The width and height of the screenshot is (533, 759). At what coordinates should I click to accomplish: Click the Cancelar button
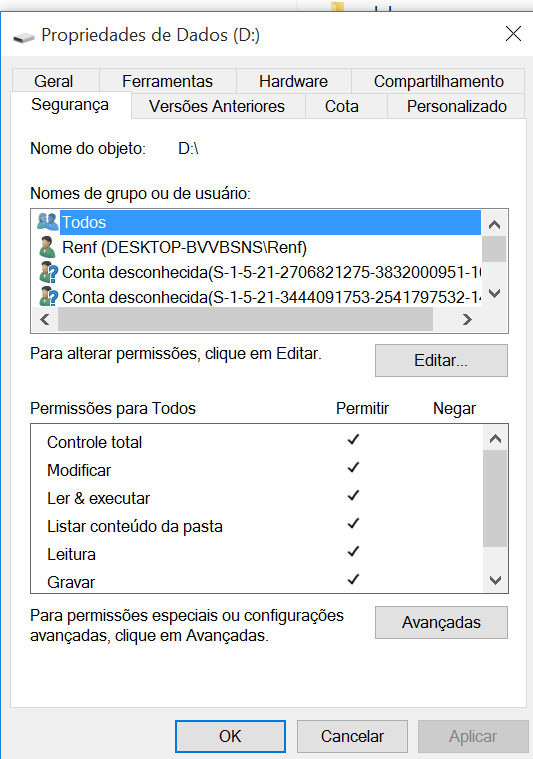(x=352, y=736)
